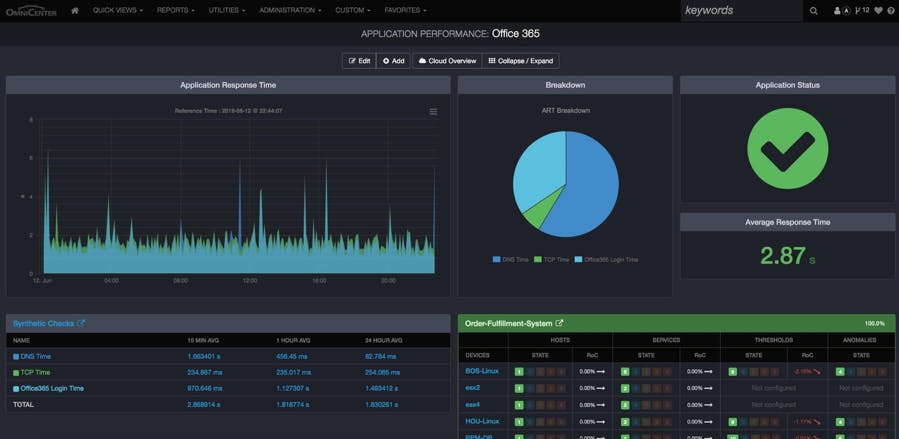The image size is (899, 439).
Task: Focus the keywords search field
Action: point(741,10)
